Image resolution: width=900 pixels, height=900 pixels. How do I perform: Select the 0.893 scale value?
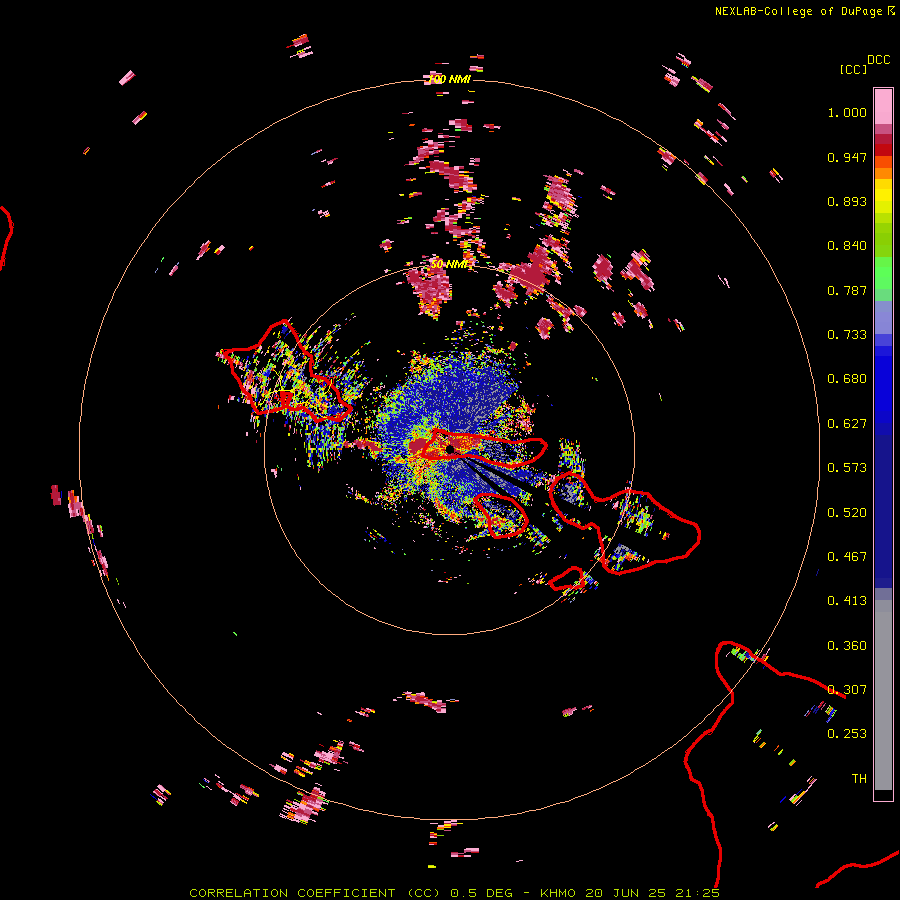pyautogui.click(x=847, y=201)
